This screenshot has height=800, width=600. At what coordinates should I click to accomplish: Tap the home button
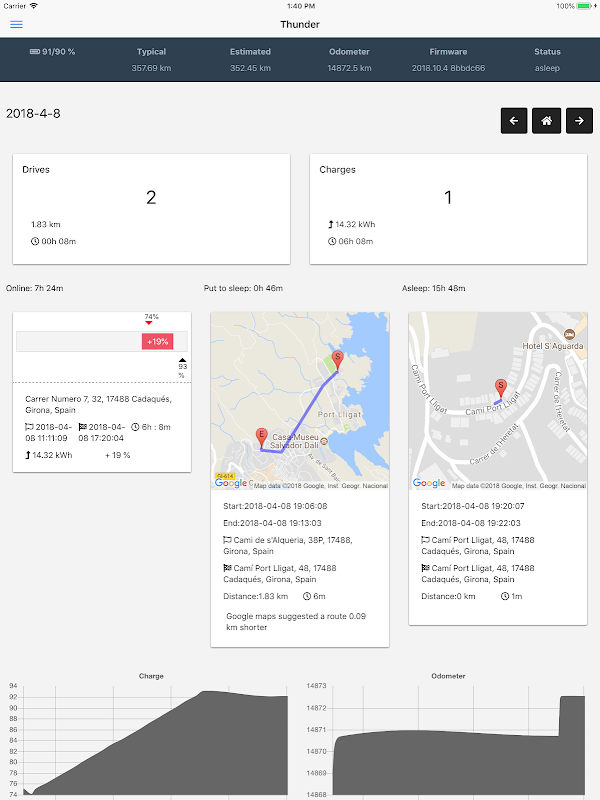point(546,121)
